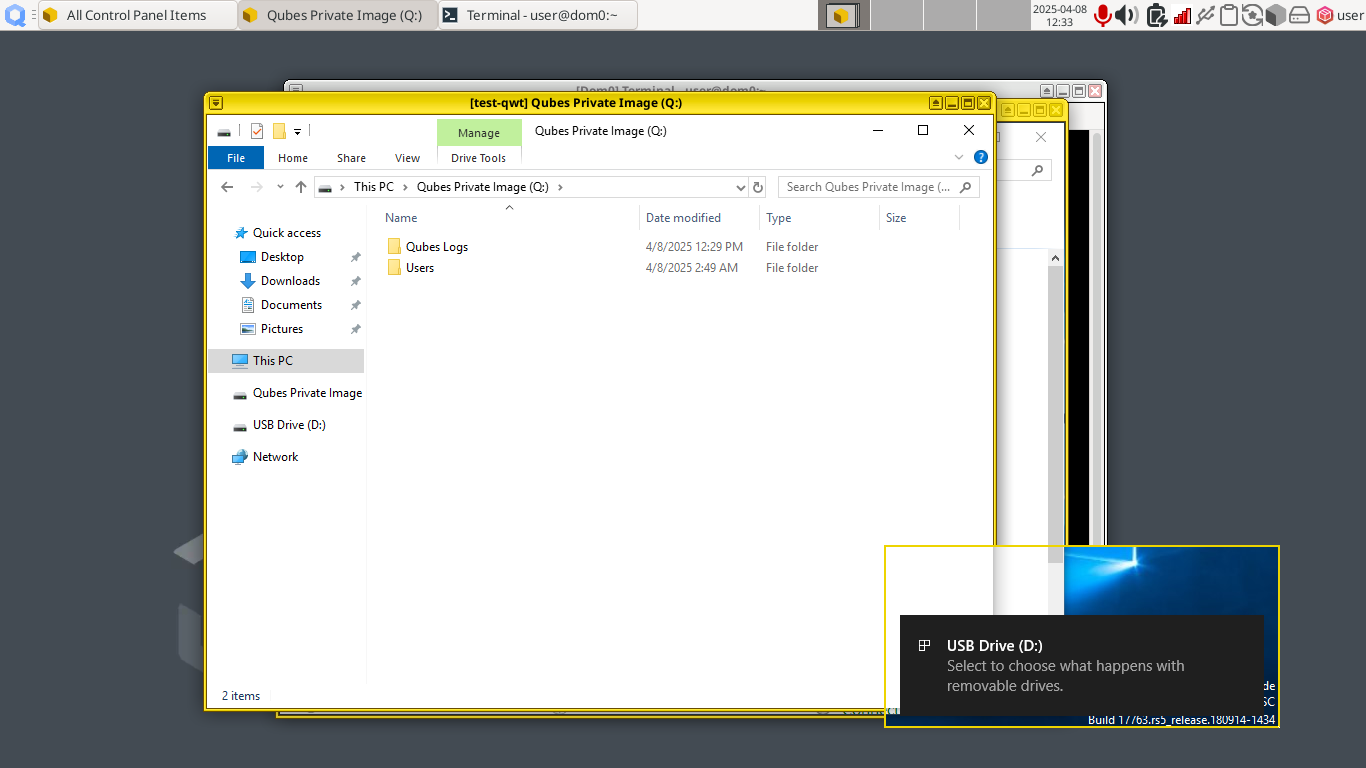Open the volume speaker tray icon

(x=1127, y=15)
